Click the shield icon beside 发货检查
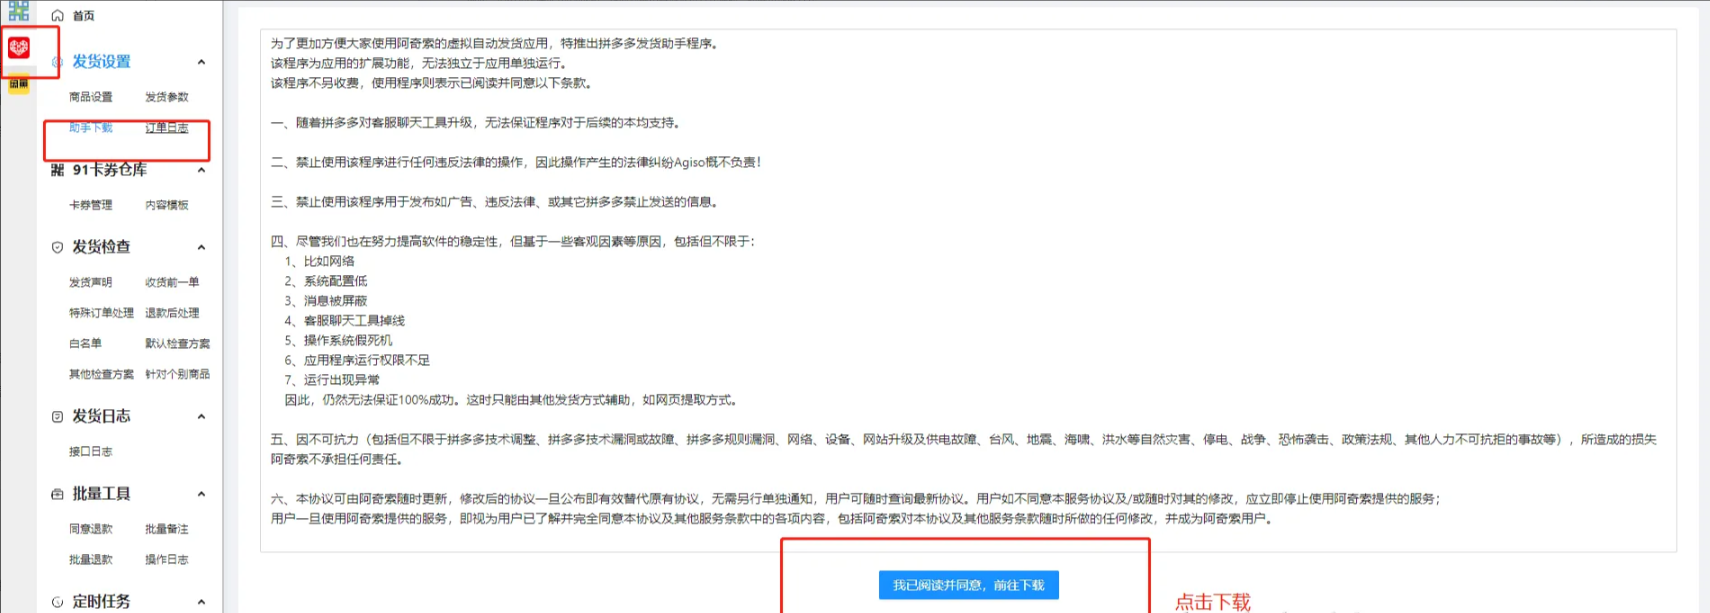Viewport: 1710px width, 613px height. pos(57,247)
